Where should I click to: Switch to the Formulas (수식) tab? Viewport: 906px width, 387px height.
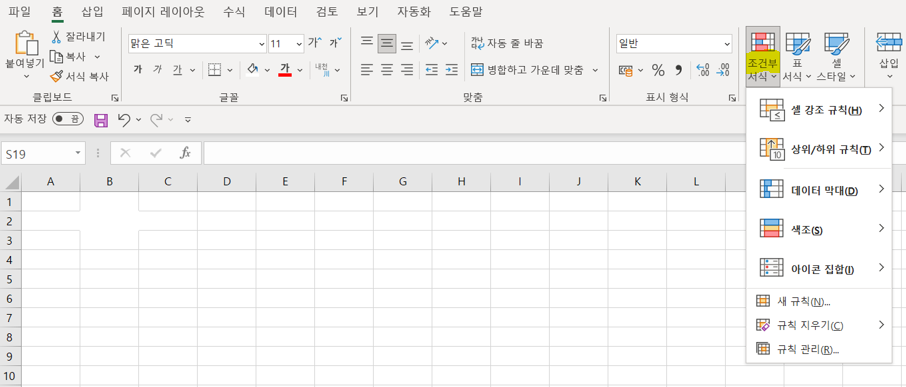click(234, 12)
